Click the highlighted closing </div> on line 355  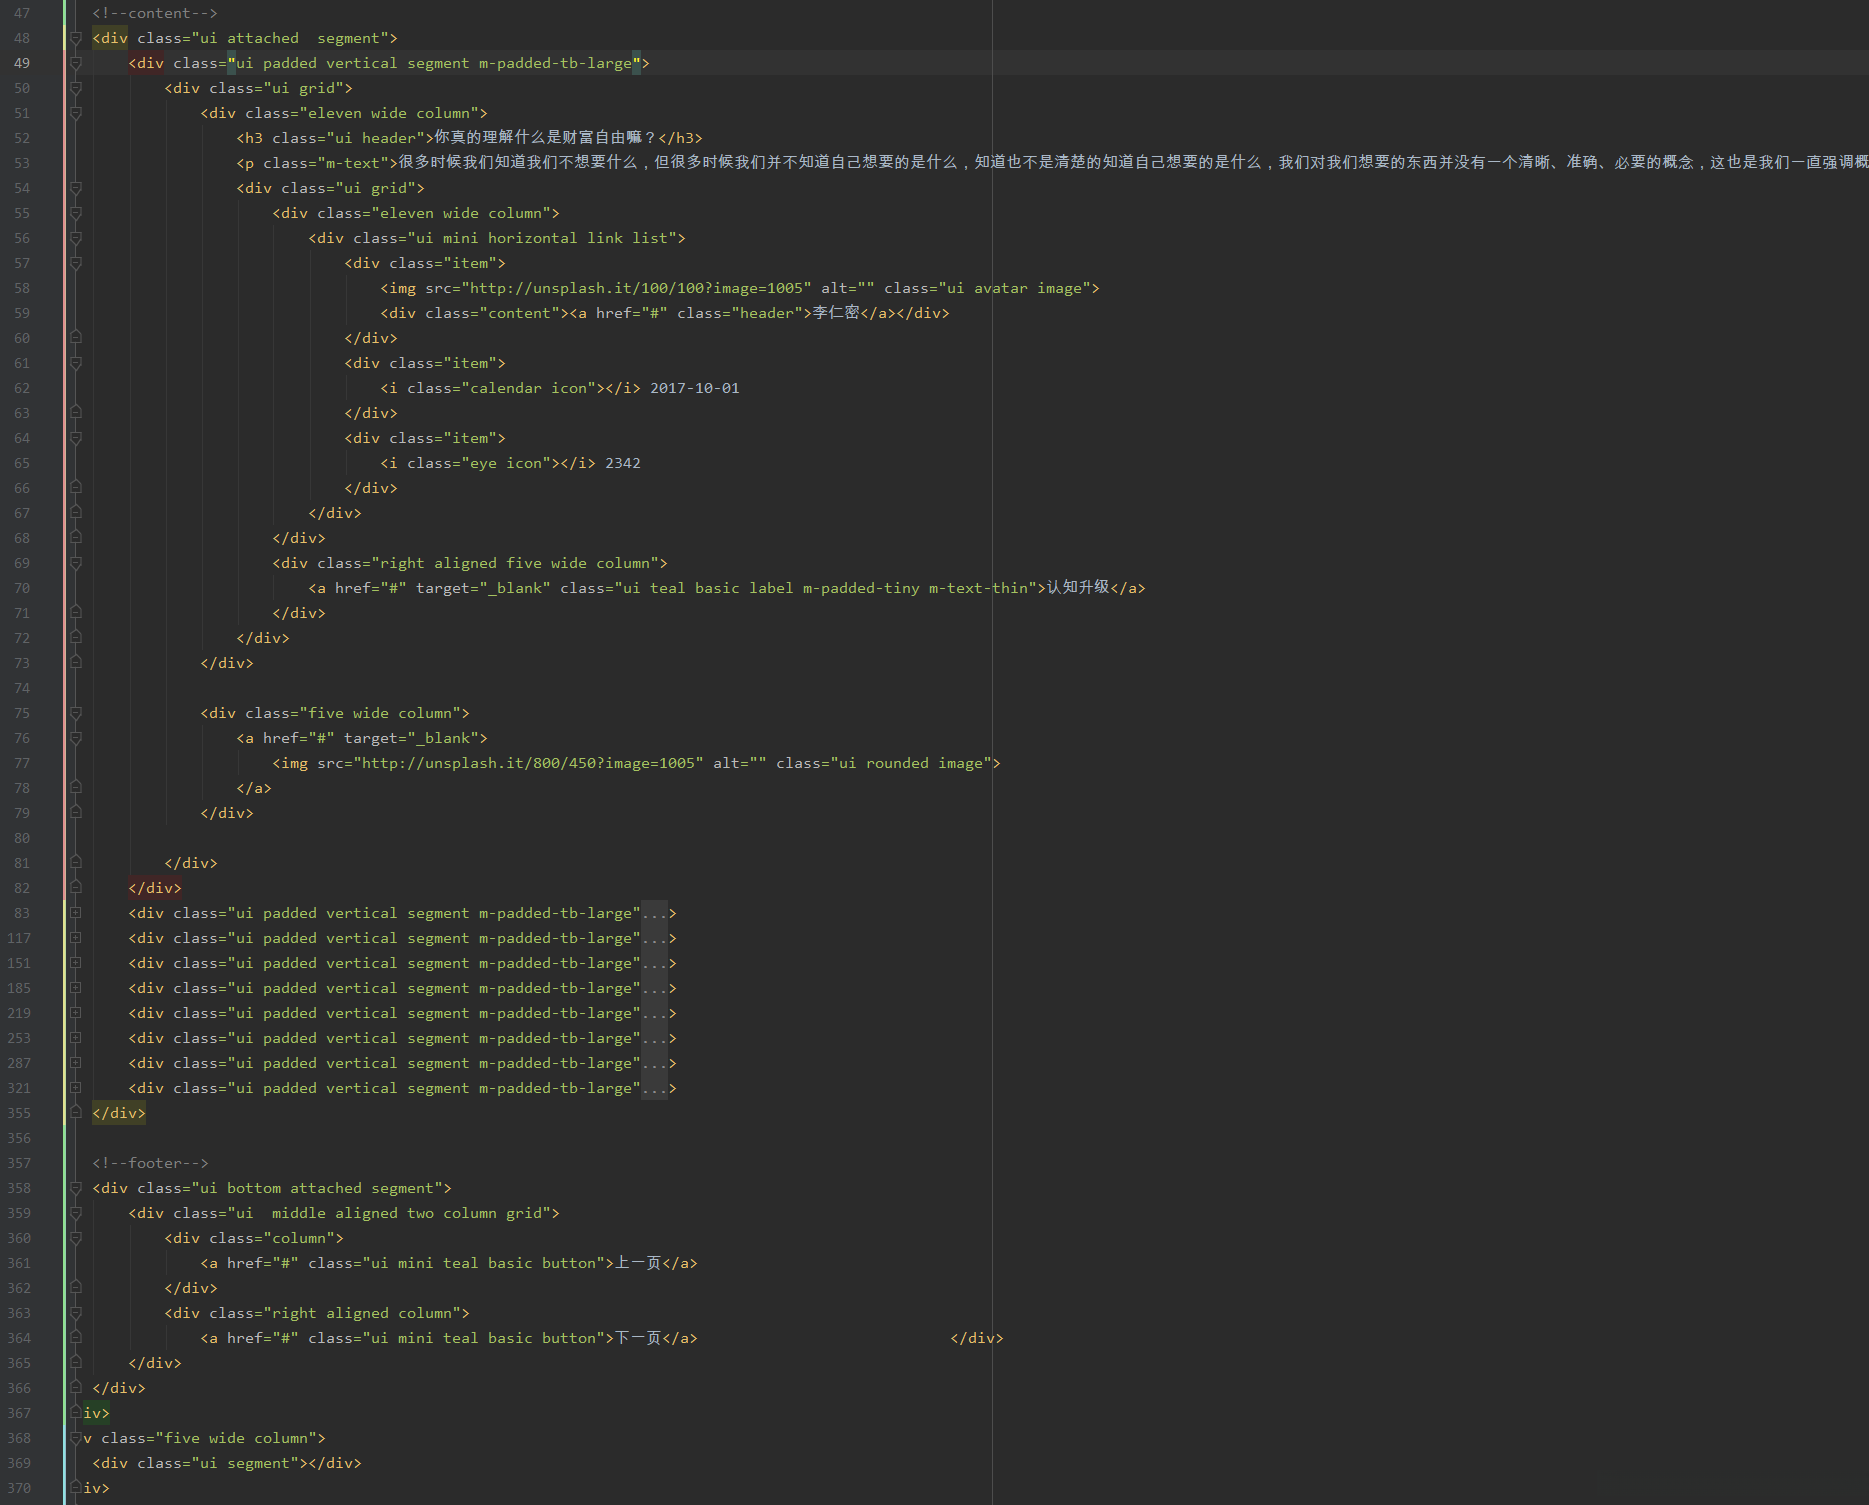(x=119, y=1113)
